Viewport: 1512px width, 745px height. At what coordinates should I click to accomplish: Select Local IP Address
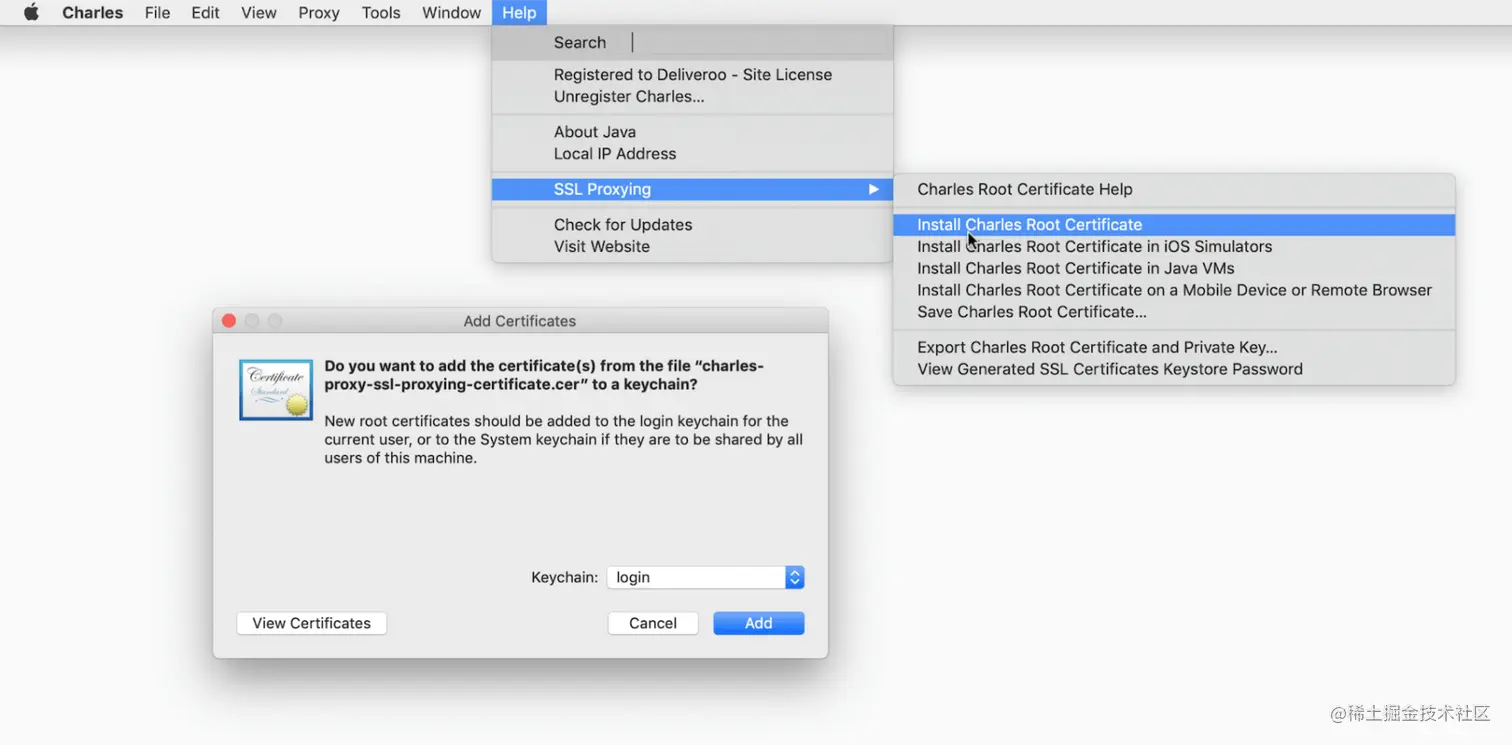[x=692, y=154]
